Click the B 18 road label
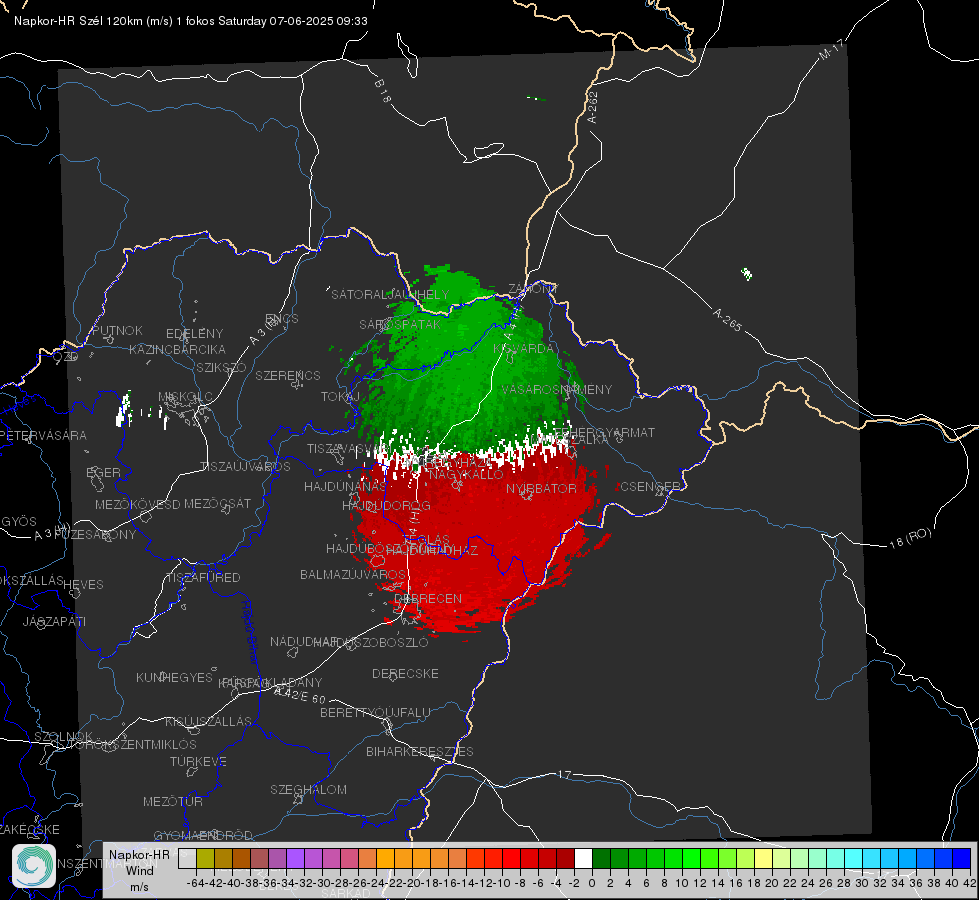The width and height of the screenshot is (979, 900). (382, 91)
